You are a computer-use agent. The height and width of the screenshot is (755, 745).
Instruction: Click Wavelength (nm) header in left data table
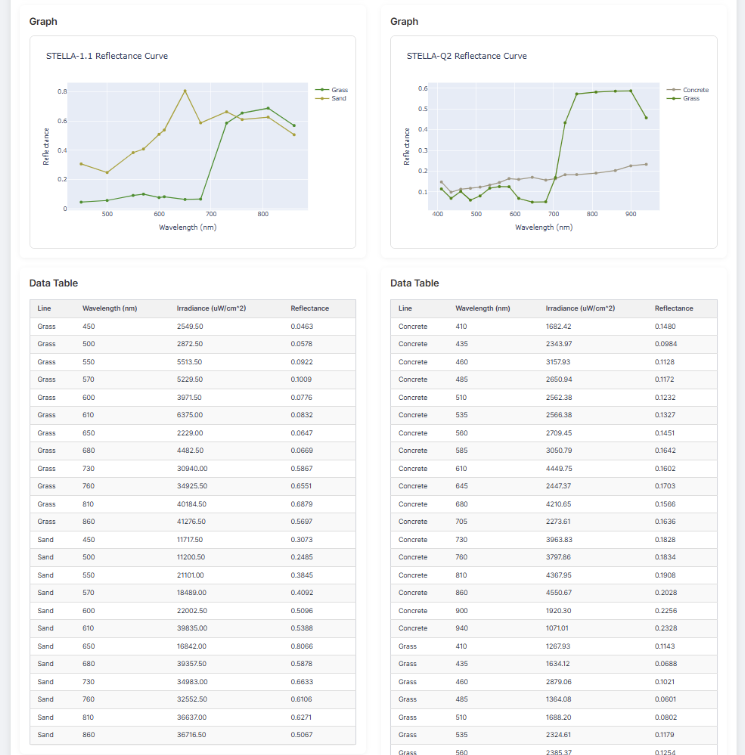[x=109, y=308]
